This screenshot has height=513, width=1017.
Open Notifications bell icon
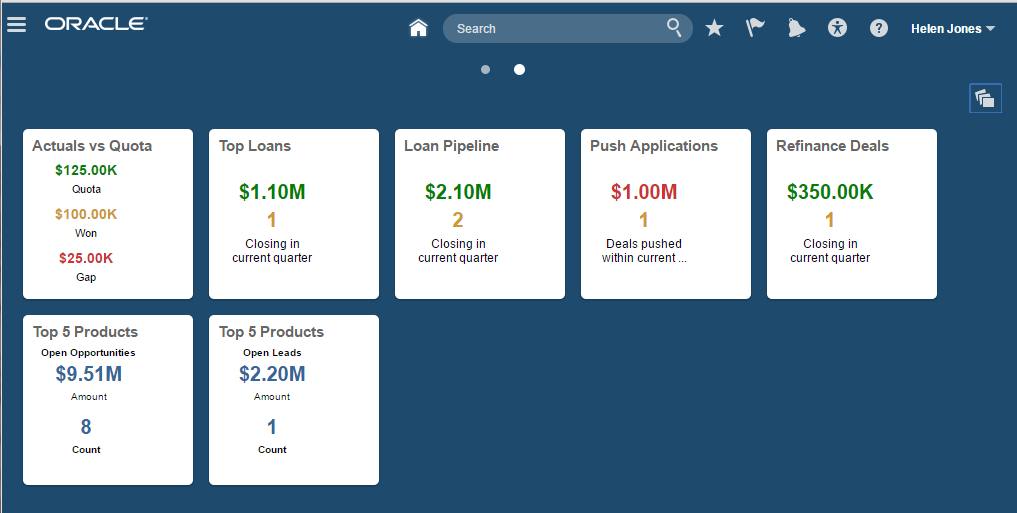(x=796, y=28)
